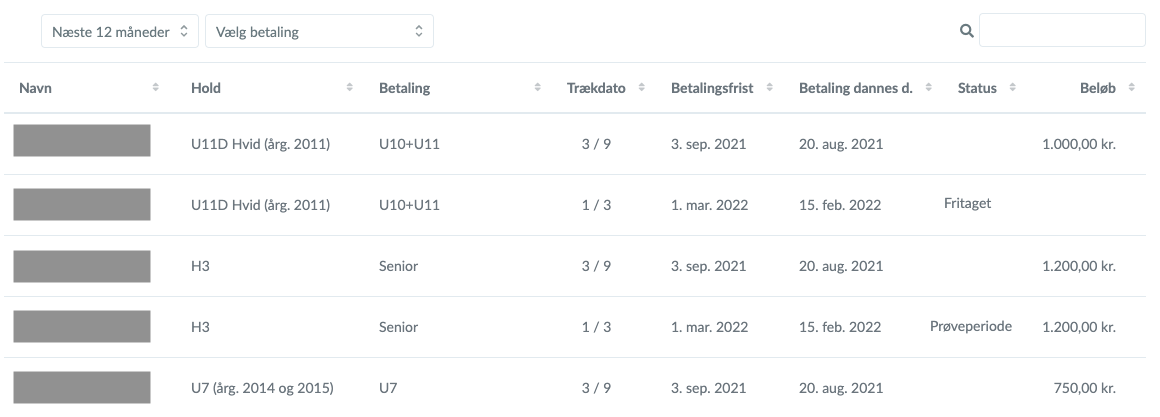Viewport: 1160px width, 417px height.
Task: Click Betaling dannes d. sort icon
Action: coord(929,88)
